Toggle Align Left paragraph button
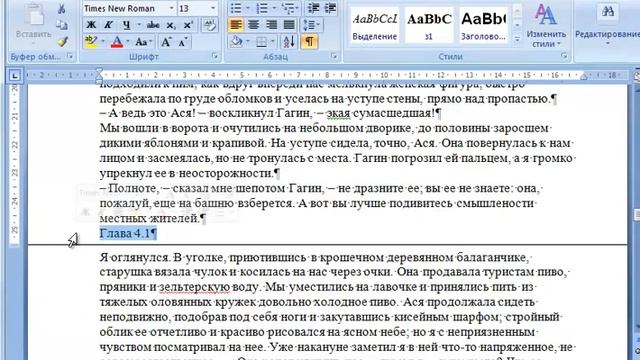This screenshot has width=640, height=360. [236, 25]
